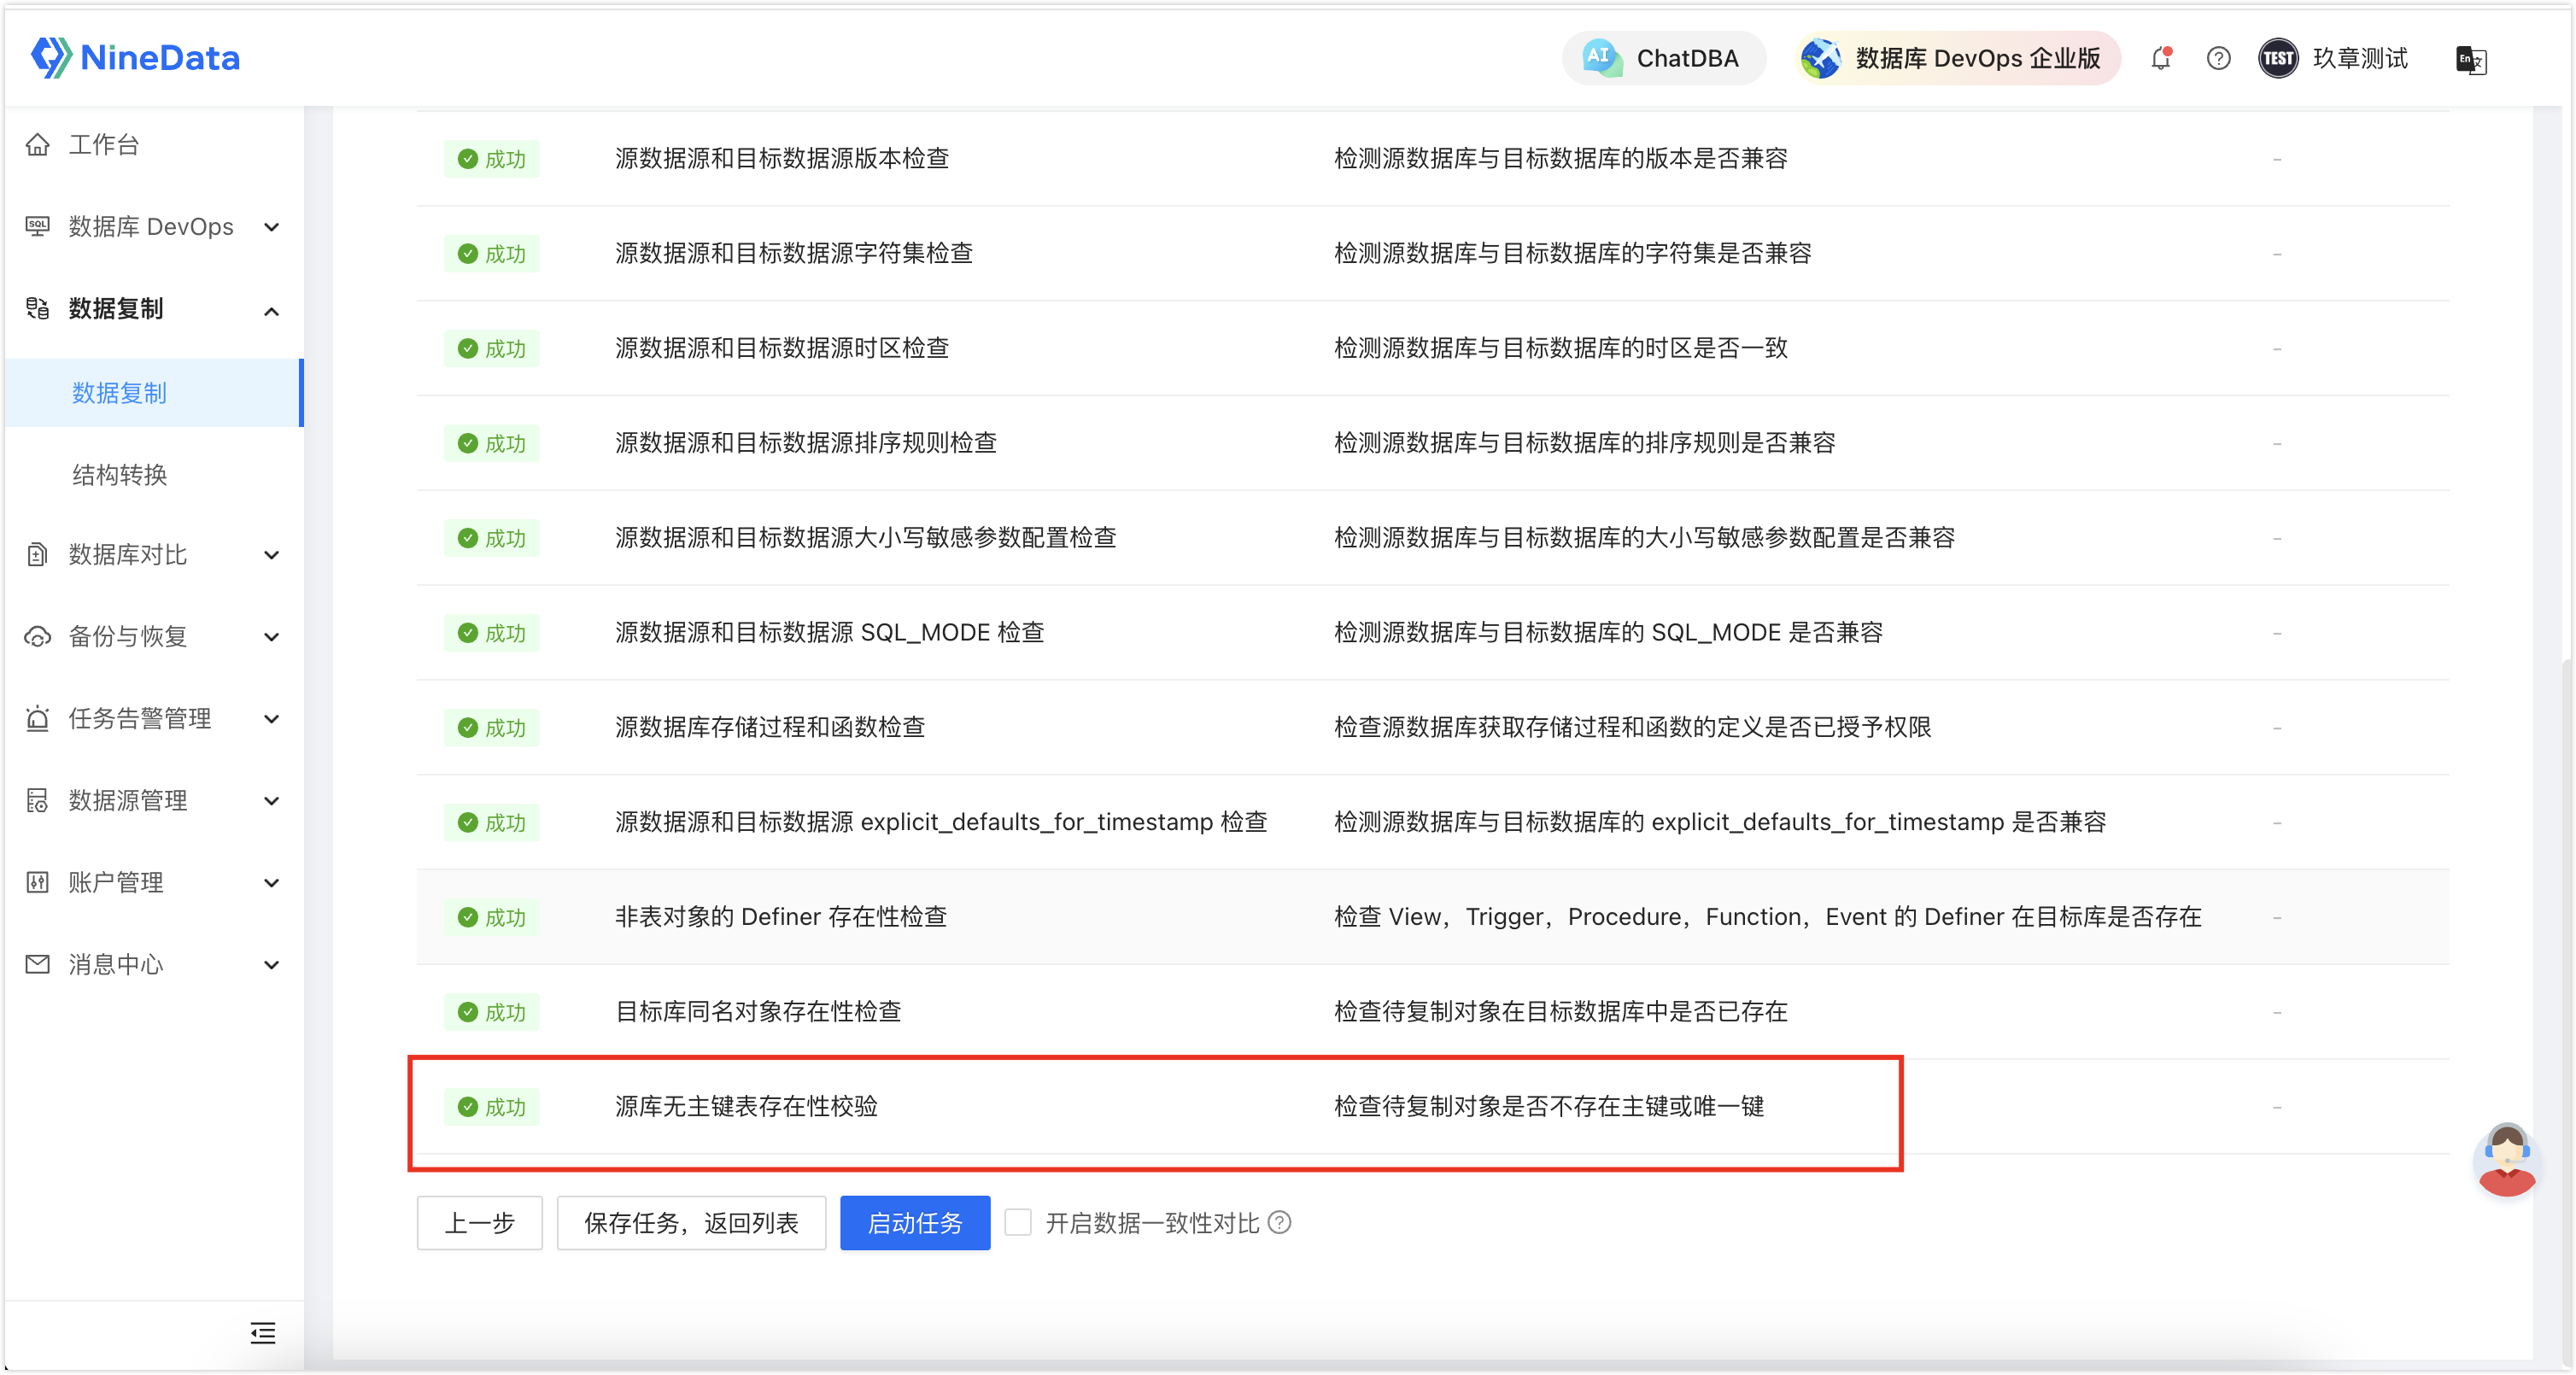This screenshot has height=1375, width=2576.
Task: Select 非表对象的 Definer 存在性检查 text
Action: [x=781, y=917]
